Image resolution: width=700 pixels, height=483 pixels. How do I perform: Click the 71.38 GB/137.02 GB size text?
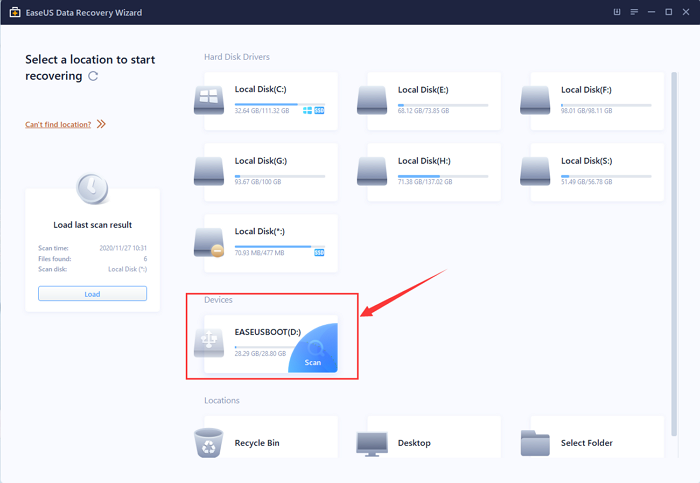pyautogui.click(x=425, y=182)
